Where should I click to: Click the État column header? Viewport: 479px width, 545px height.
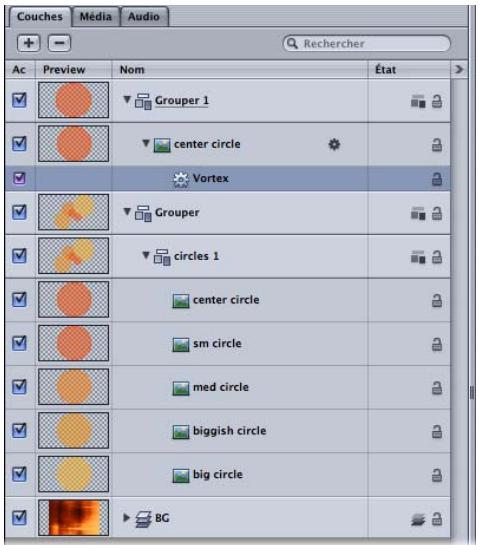point(409,70)
